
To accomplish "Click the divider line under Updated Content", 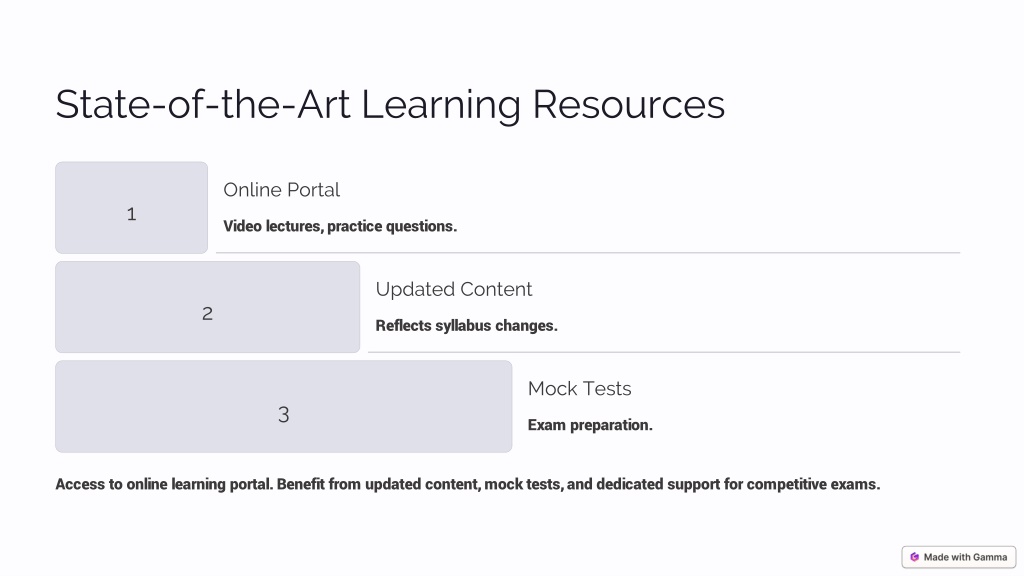I will click(664, 352).
